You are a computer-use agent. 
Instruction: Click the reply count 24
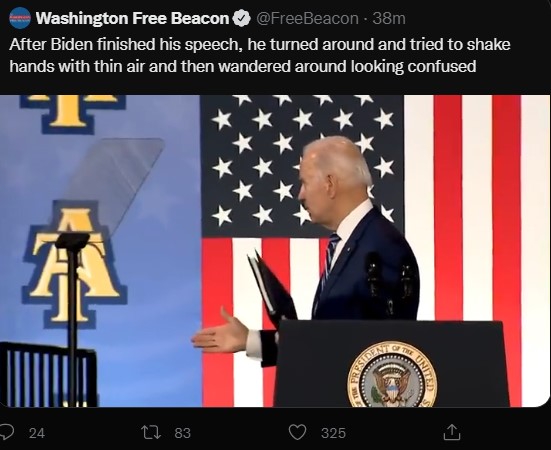pos(37,433)
